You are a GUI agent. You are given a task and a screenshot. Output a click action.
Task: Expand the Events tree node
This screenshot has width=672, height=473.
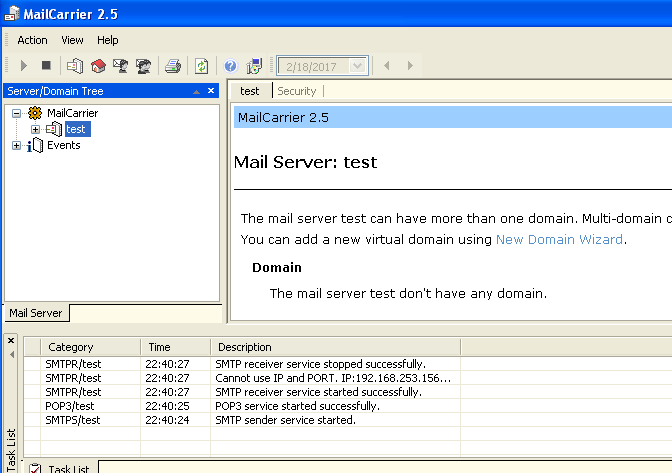(17, 145)
